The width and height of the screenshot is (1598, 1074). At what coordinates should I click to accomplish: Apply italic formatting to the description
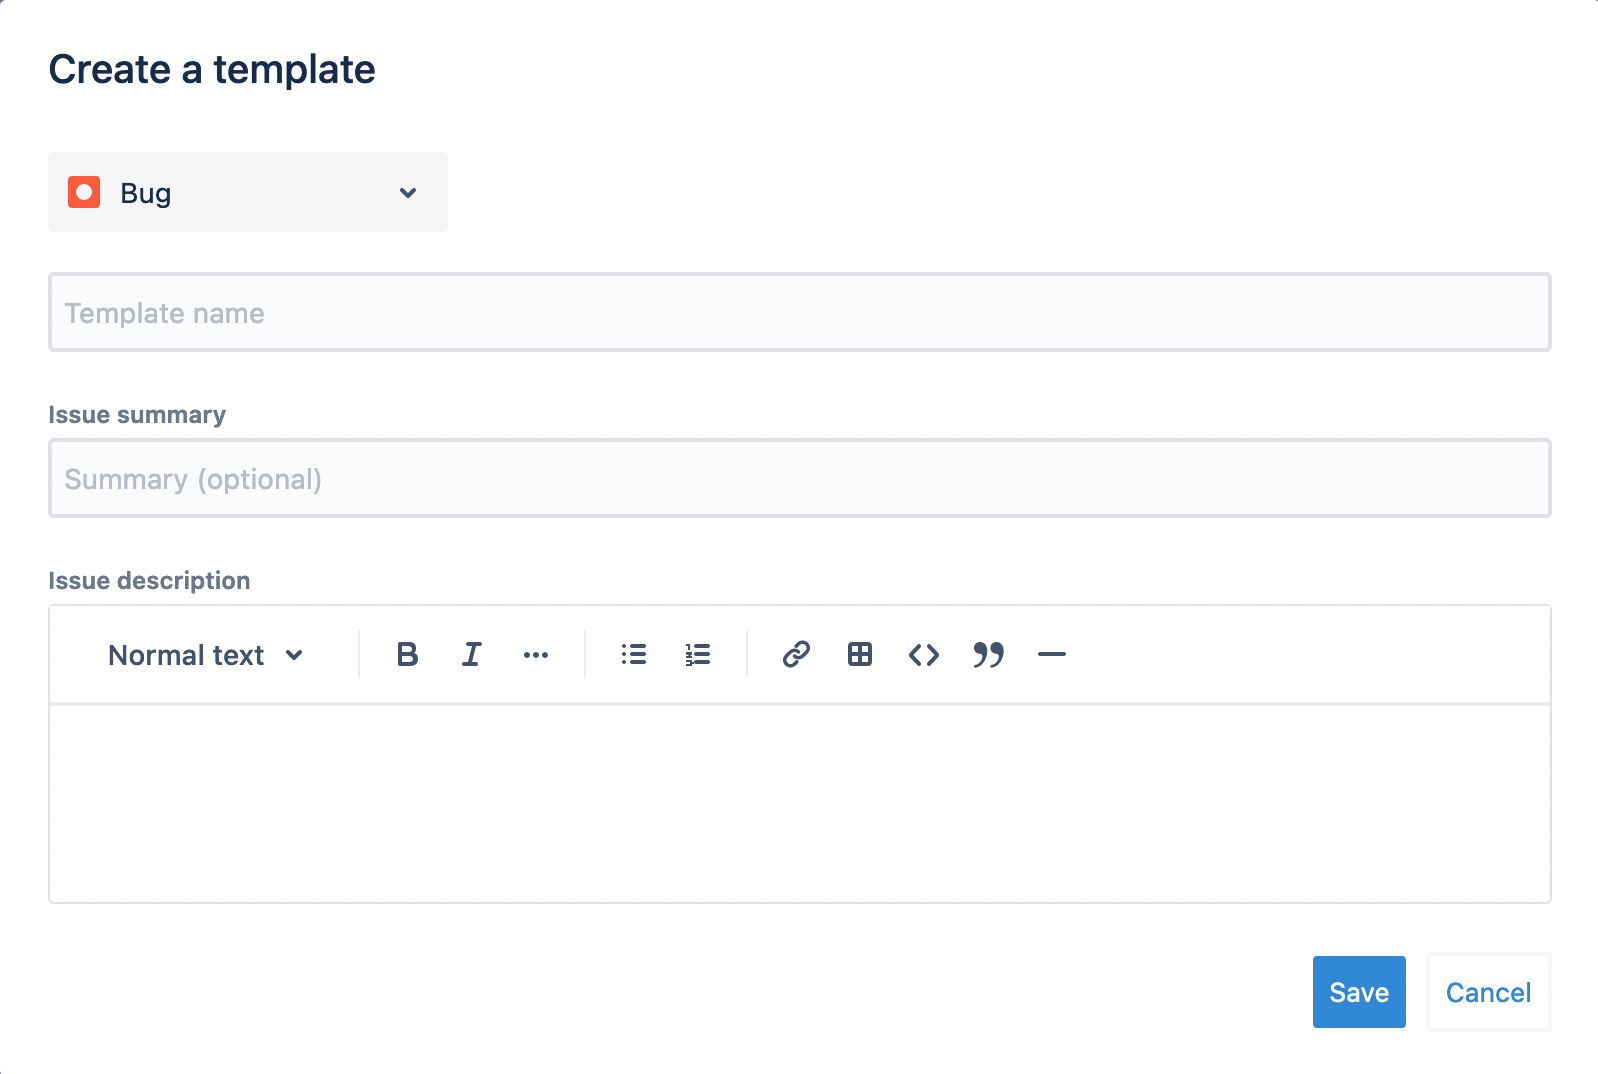click(470, 655)
